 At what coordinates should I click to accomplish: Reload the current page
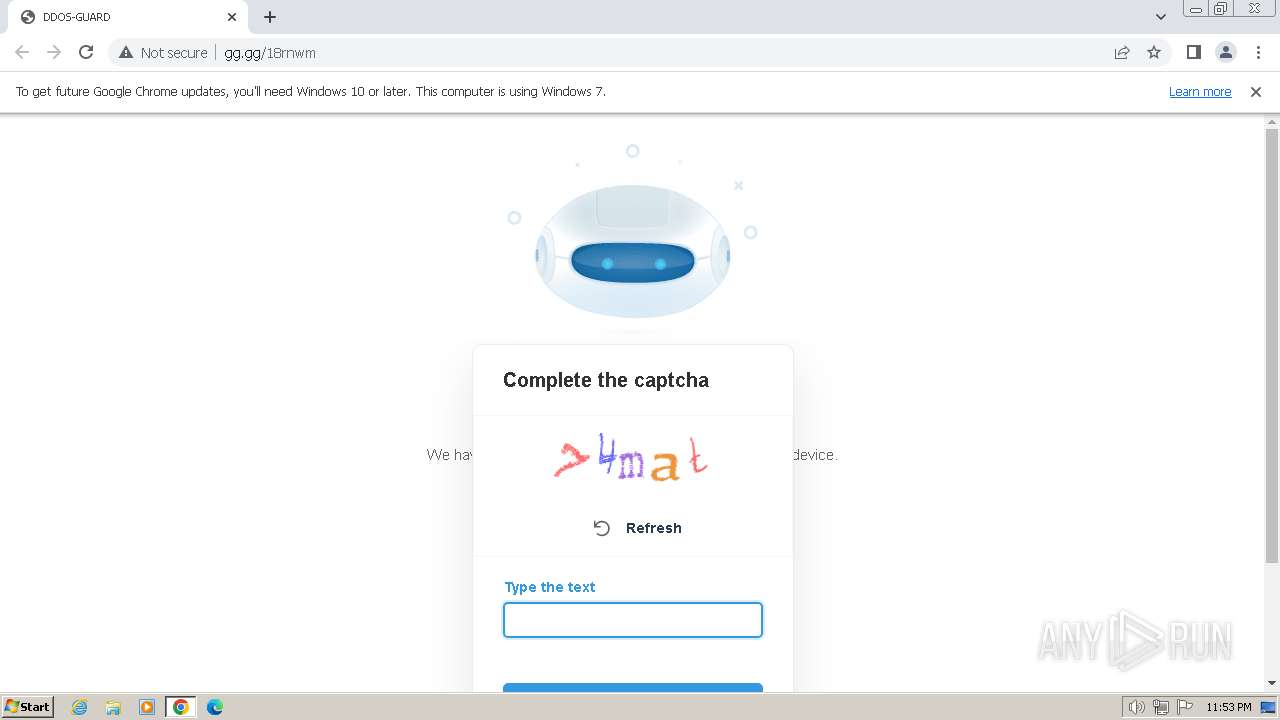[86, 52]
